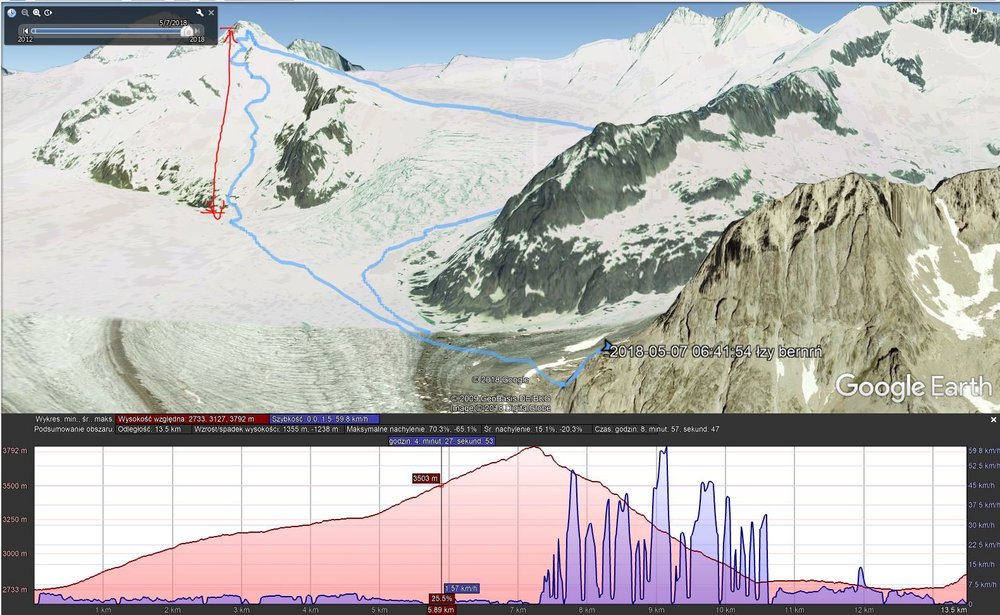Screen dimensions: 1000x615
Task: Toggle the Szybkość speed series
Action: pos(324,419)
